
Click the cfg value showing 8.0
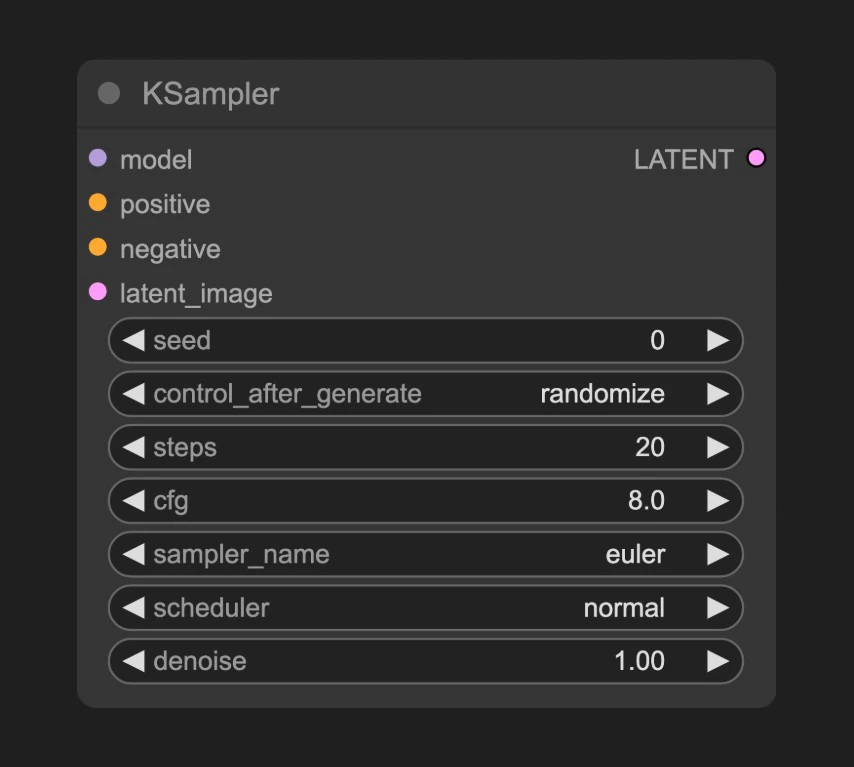[x=649, y=501]
